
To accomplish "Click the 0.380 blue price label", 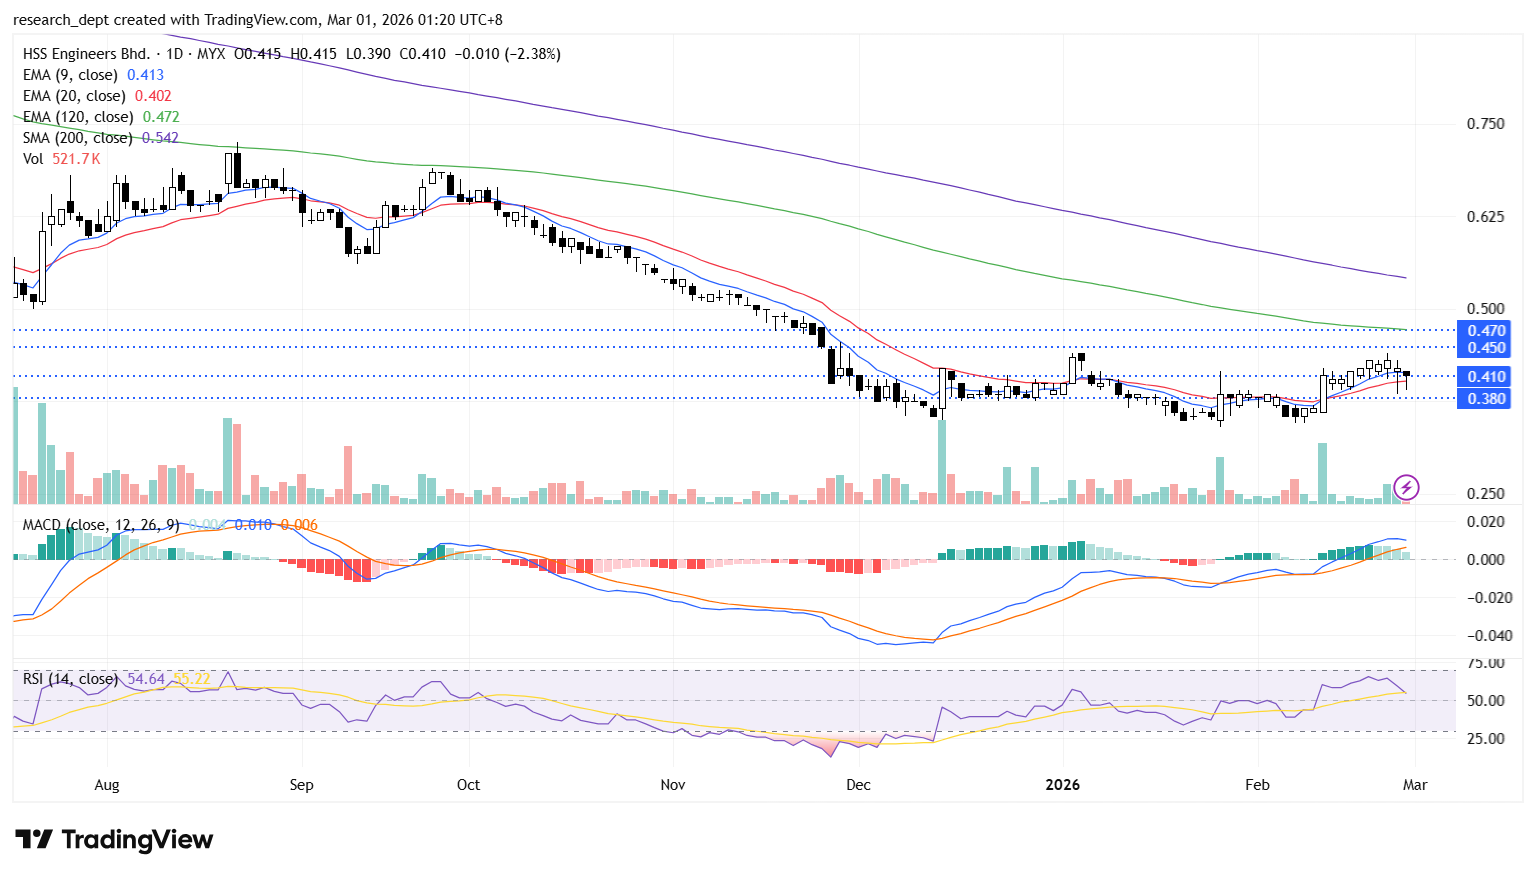I will 1485,399.
